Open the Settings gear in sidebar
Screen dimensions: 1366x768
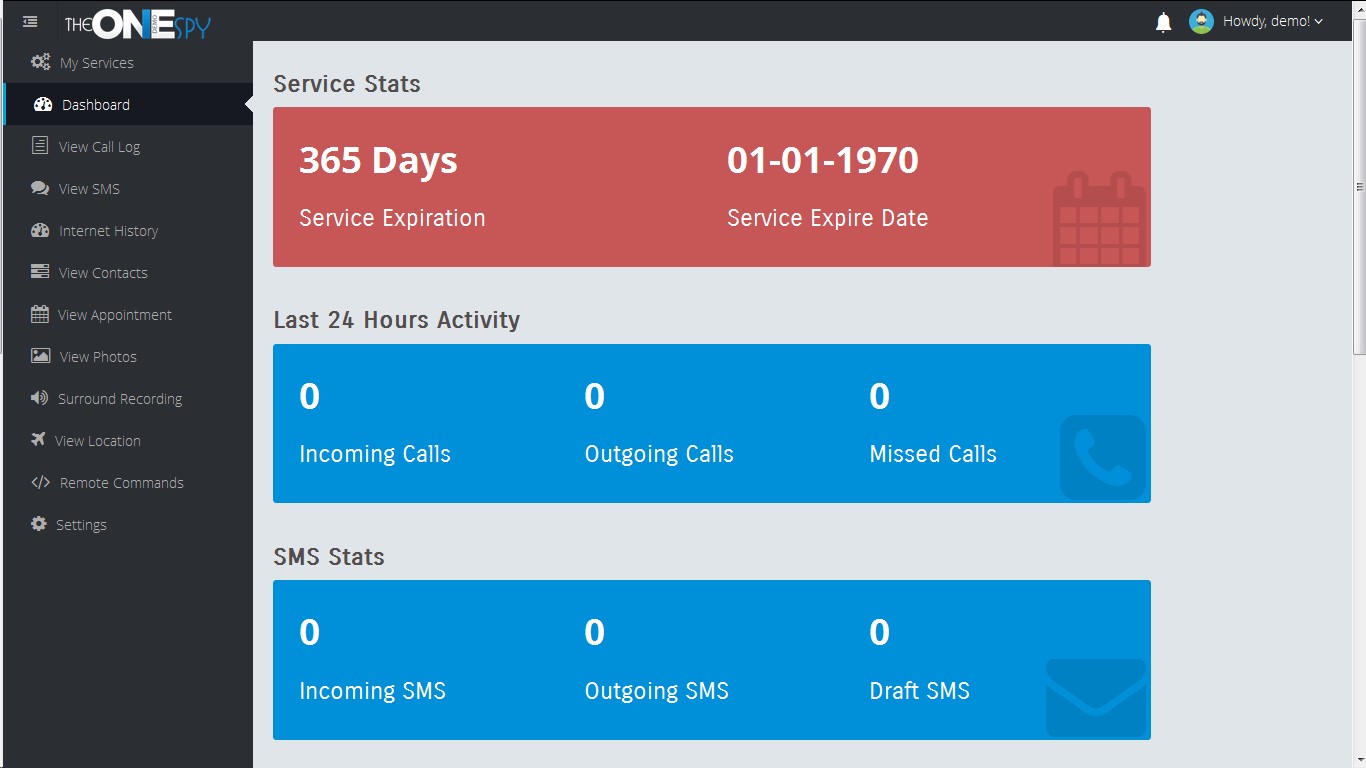[39, 524]
